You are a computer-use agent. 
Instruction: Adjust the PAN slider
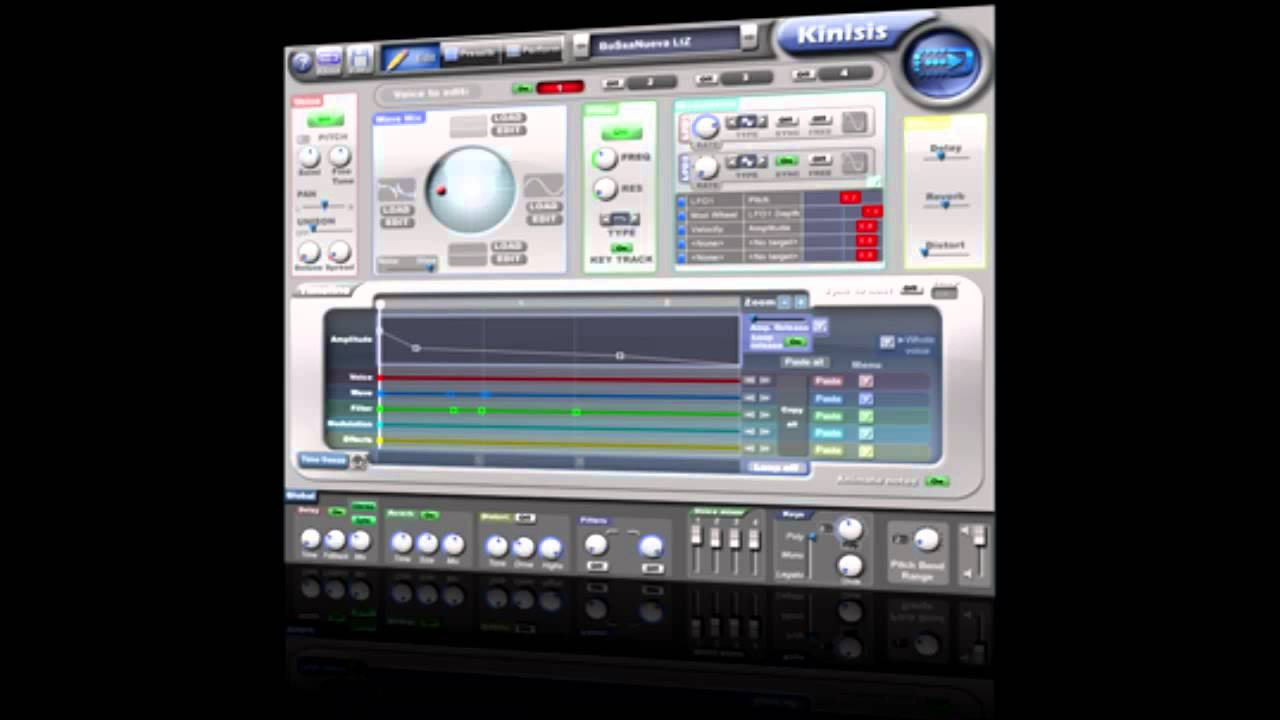tap(322, 206)
